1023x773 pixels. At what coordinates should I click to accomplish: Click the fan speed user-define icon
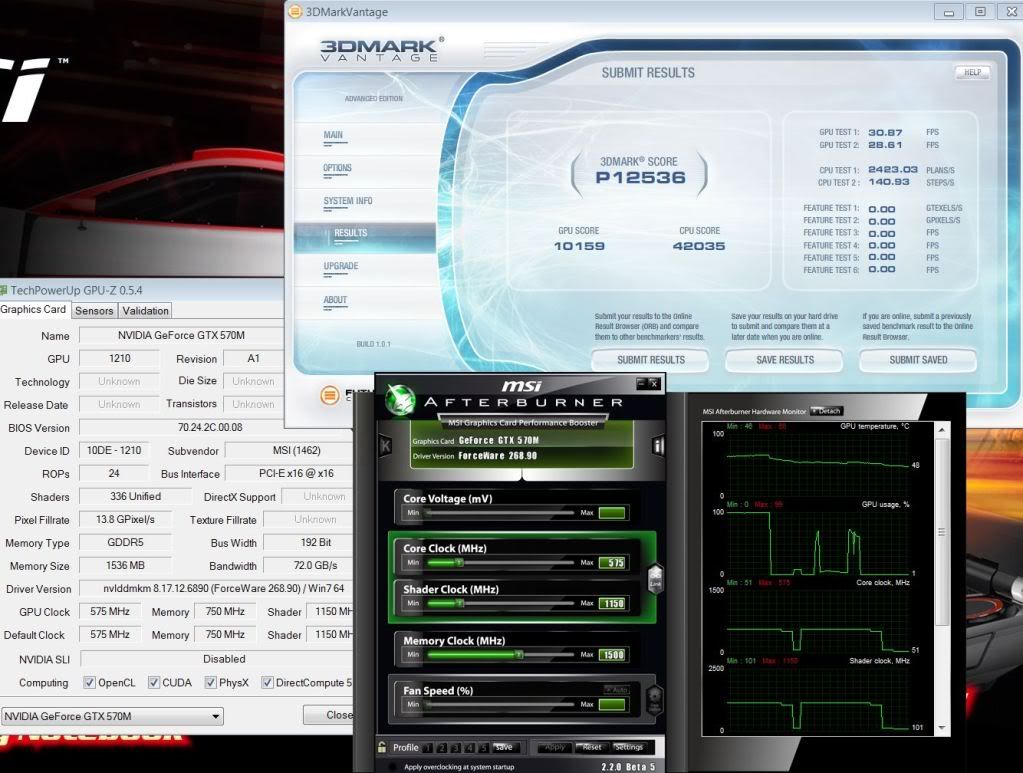click(654, 700)
